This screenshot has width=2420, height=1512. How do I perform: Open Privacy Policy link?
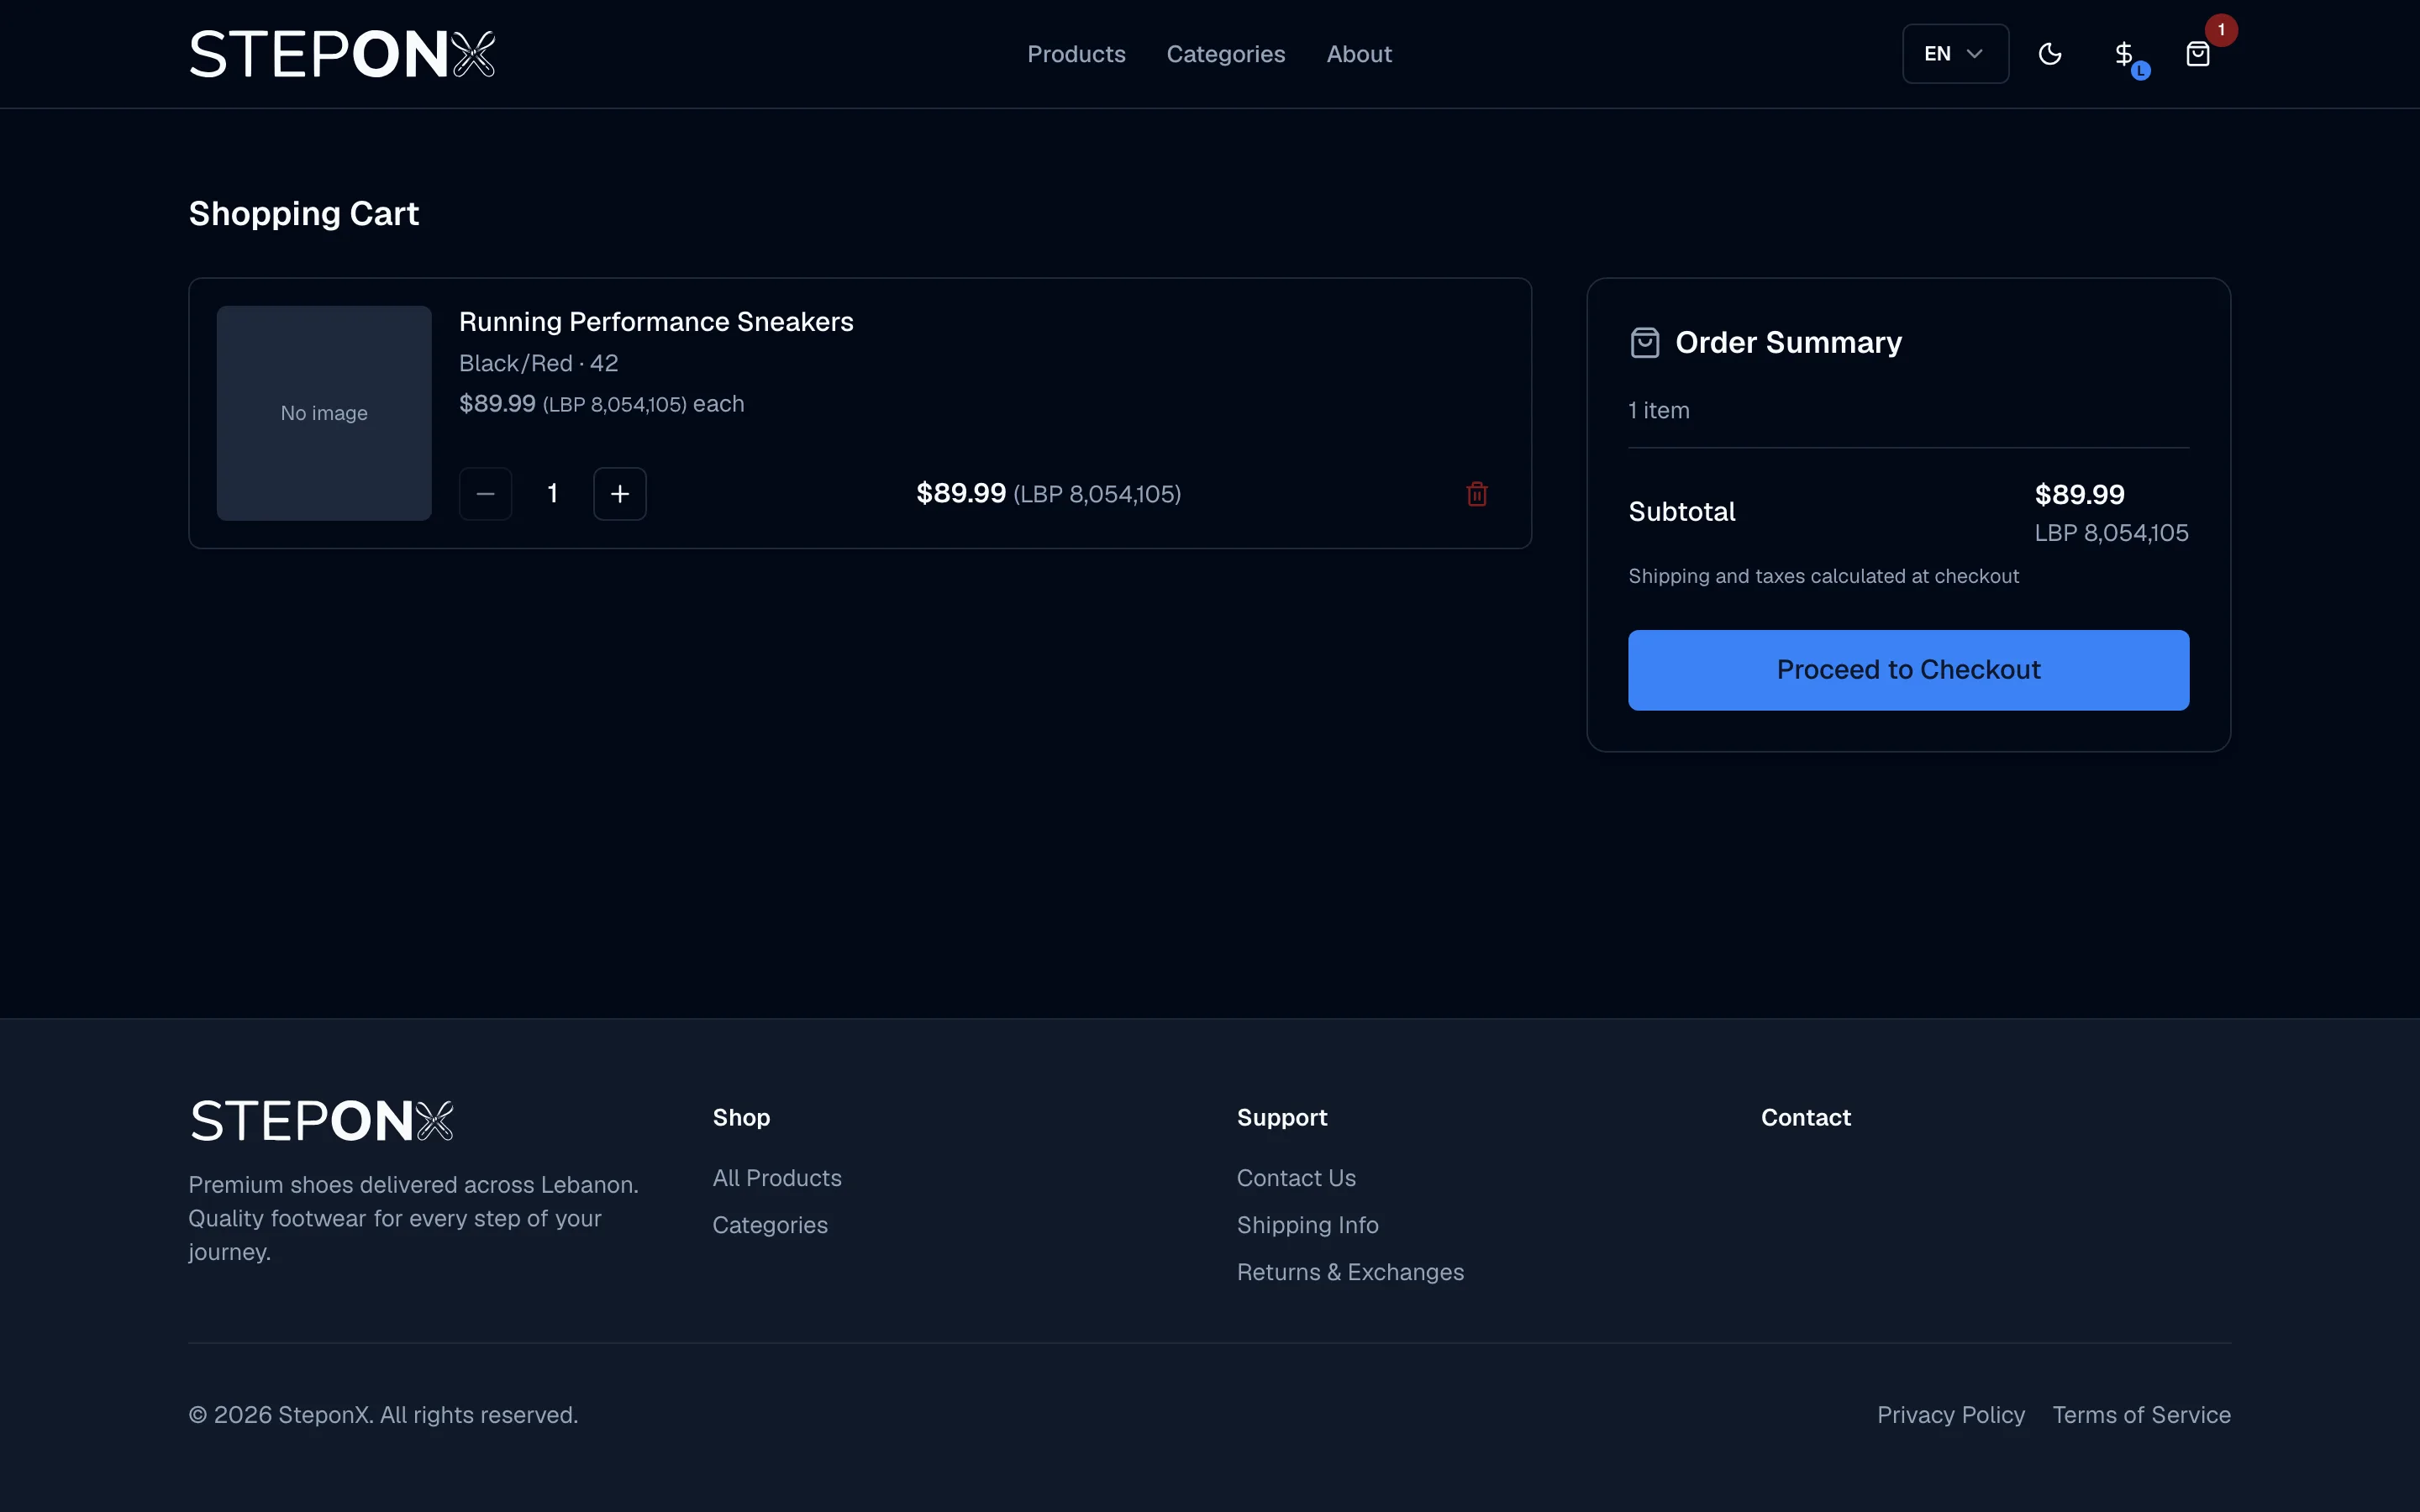click(x=1950, y=1415)
